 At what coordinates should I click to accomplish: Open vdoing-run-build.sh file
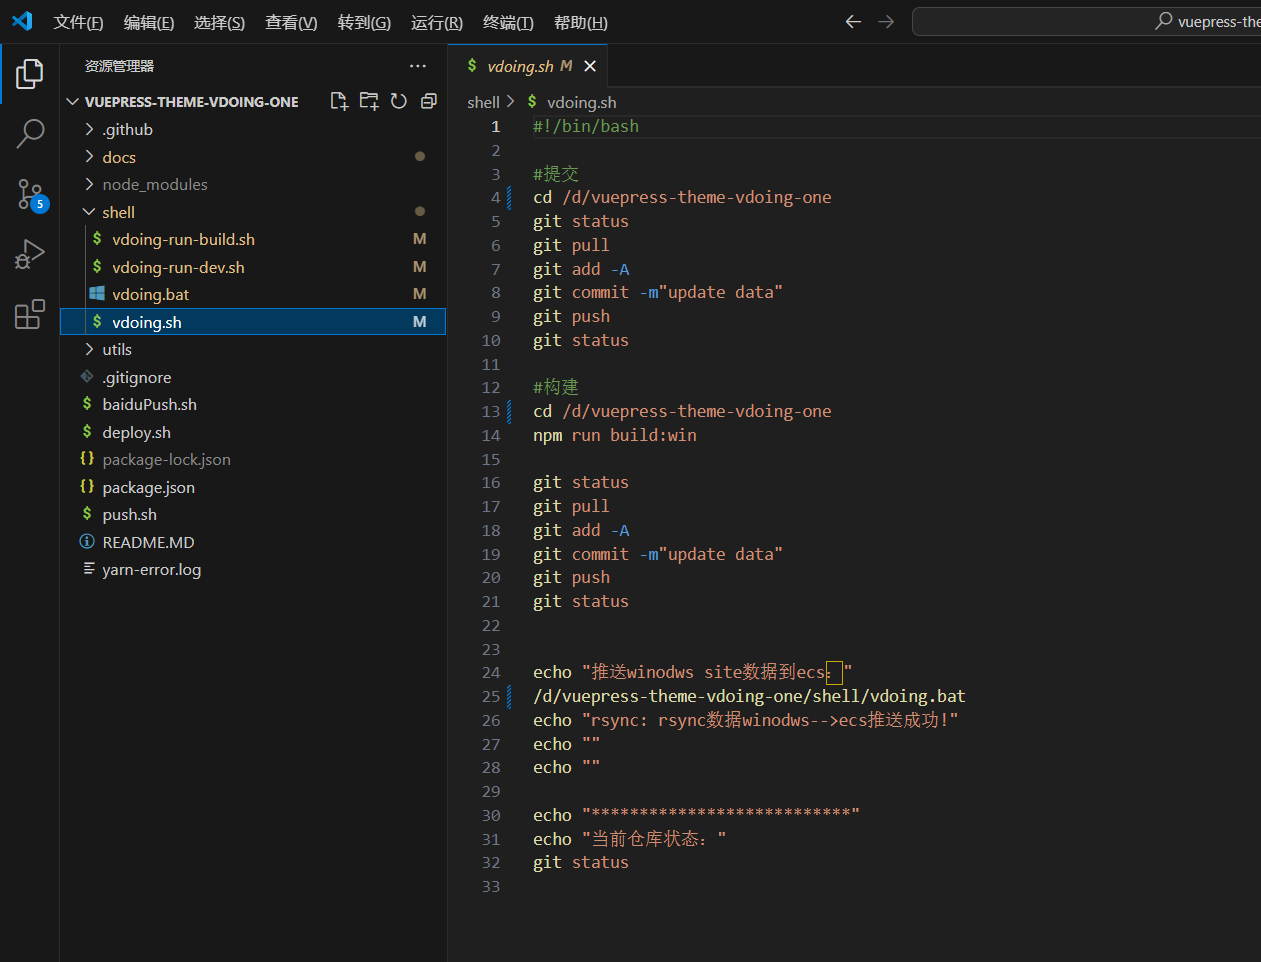click(x=253, y=239)
